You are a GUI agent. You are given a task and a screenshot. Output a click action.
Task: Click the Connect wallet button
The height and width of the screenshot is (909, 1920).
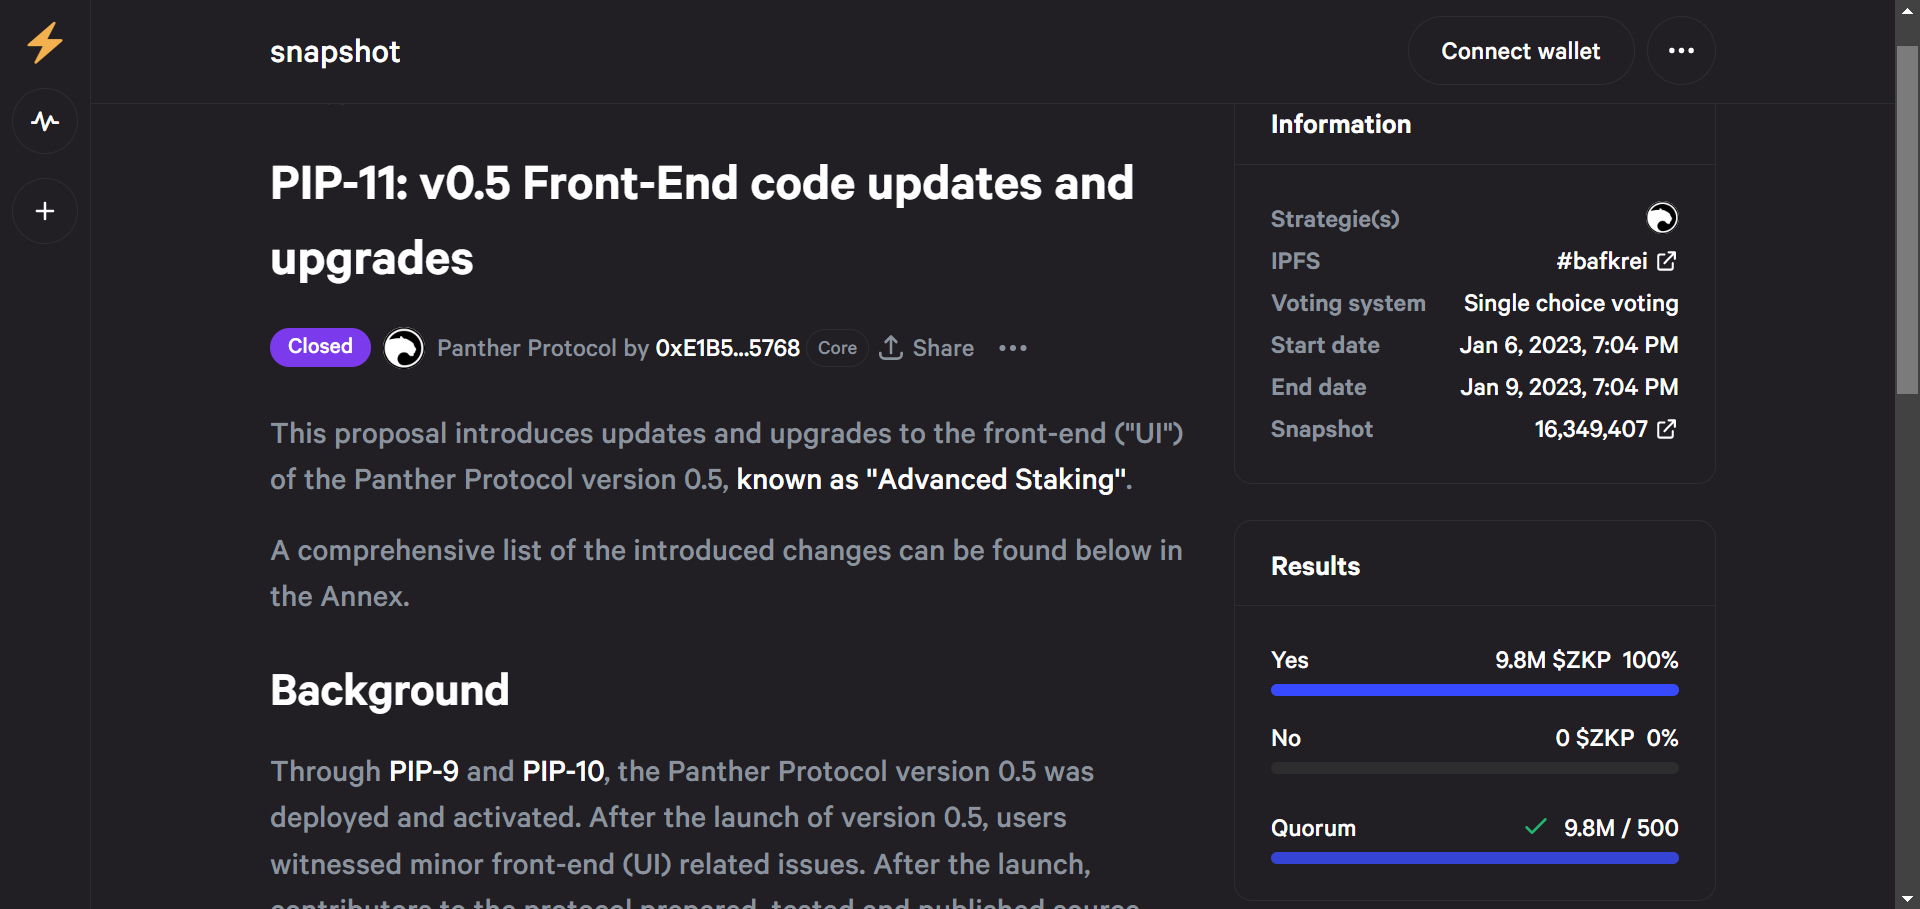[1521, 51]
